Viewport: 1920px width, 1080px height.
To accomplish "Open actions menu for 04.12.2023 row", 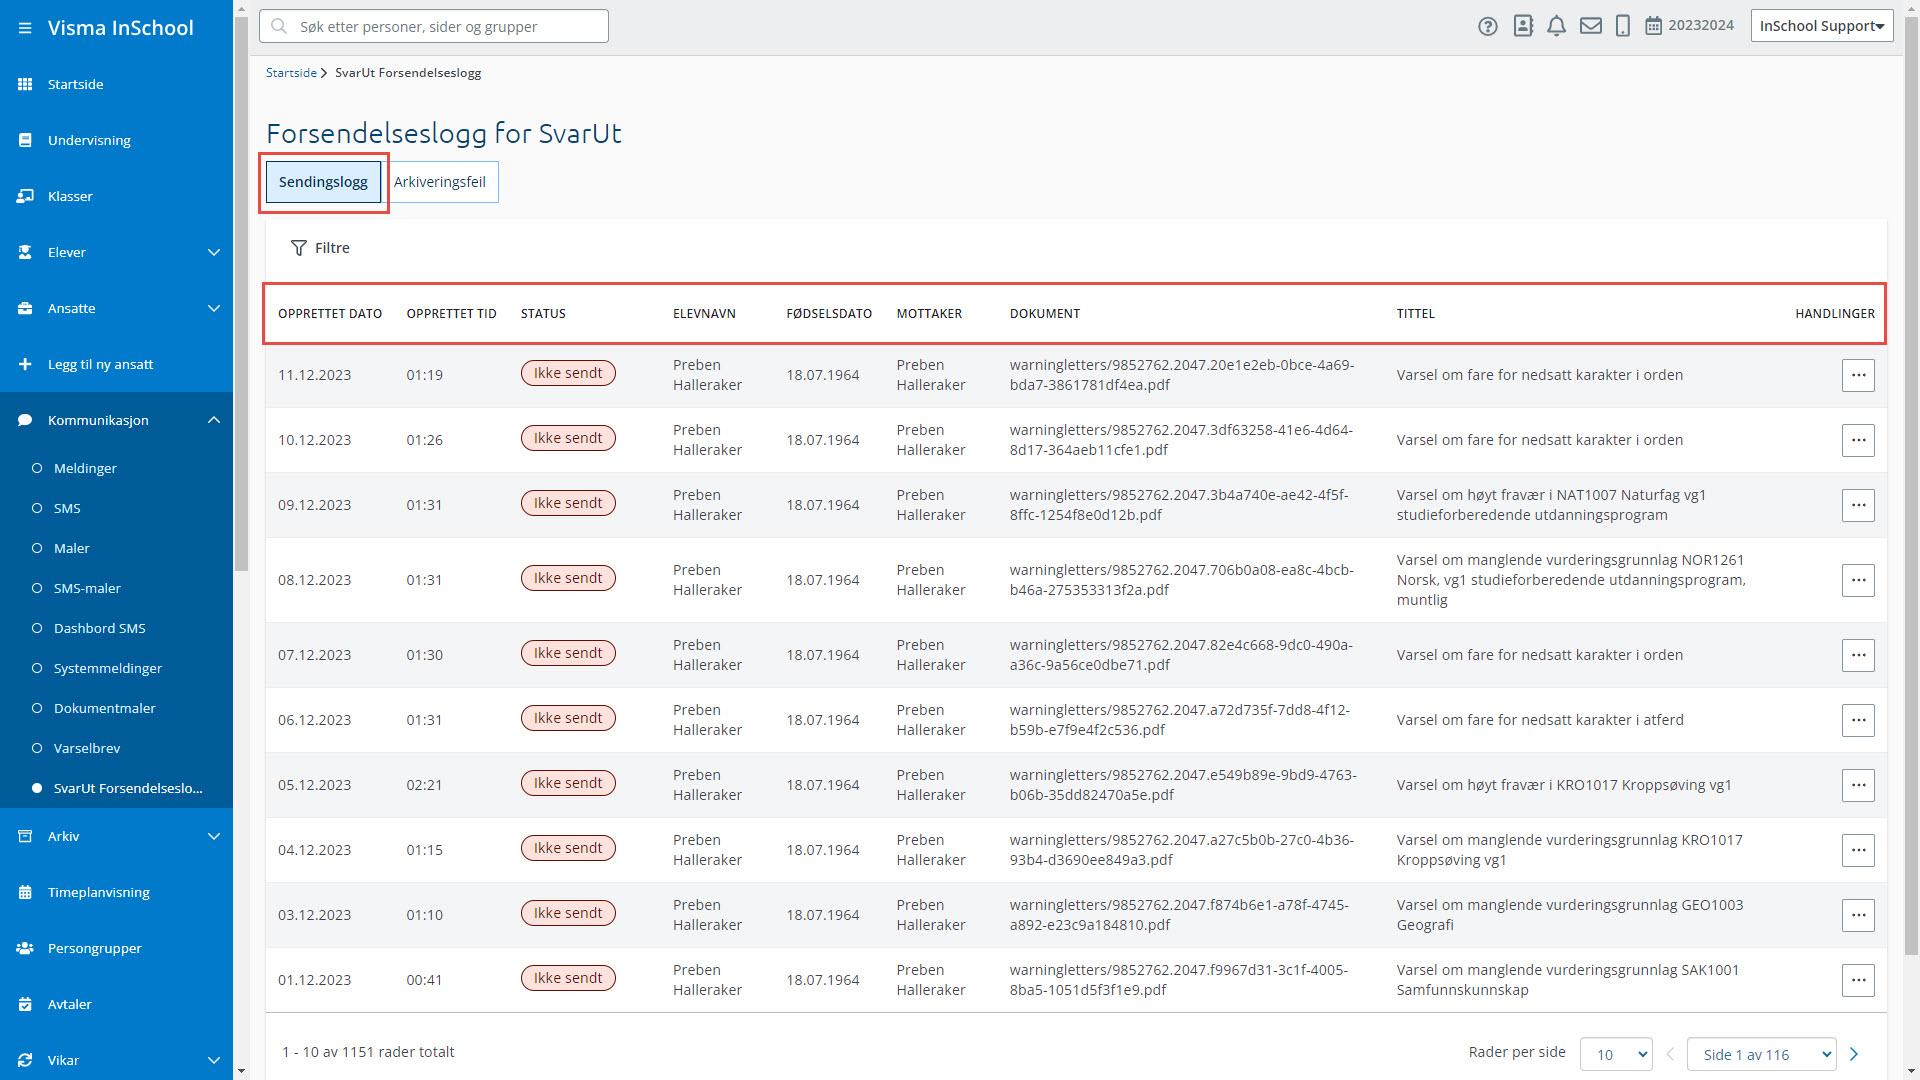I will [x=1858, y=851].
